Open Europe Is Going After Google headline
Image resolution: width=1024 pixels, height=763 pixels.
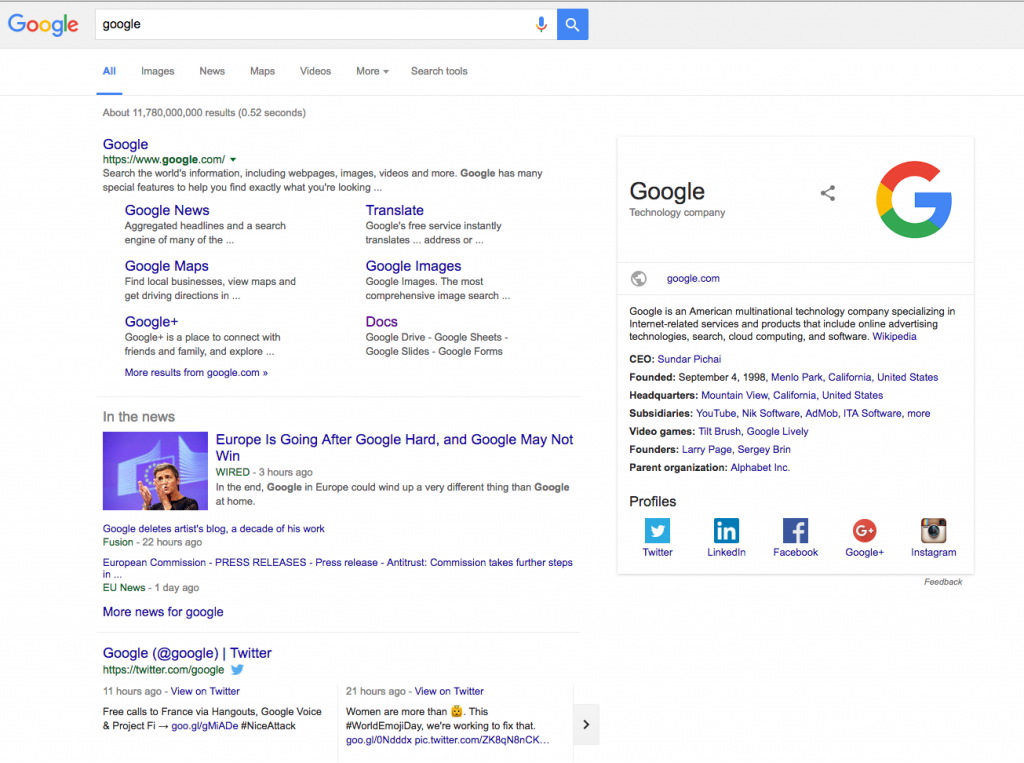click(394, 447)
